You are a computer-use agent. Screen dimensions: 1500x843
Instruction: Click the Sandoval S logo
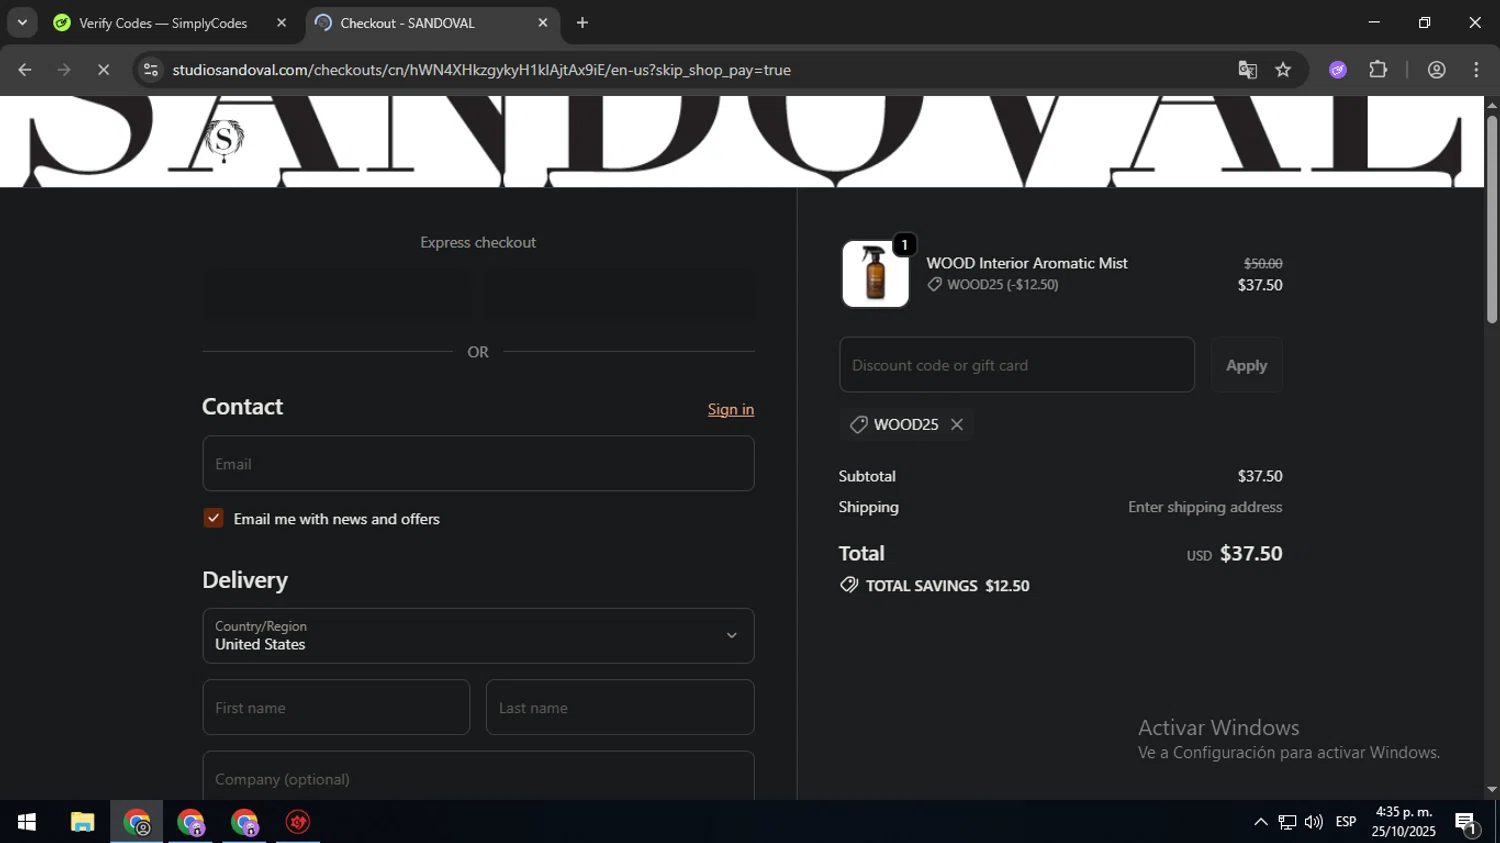224,140
